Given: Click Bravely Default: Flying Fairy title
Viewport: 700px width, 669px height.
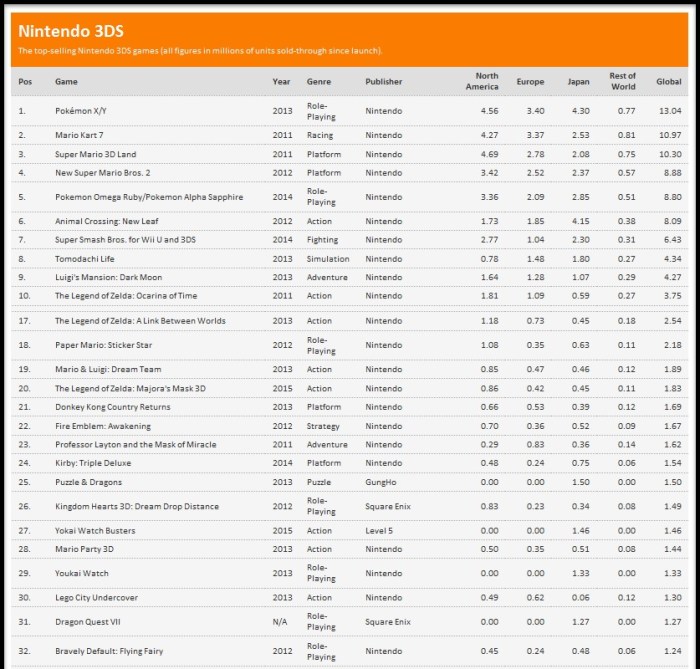Looking at the screenshot, I should coord(109,651).
